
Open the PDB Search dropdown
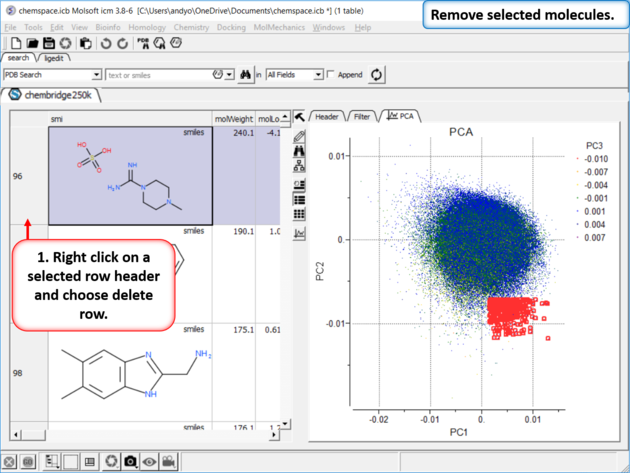coord(97,75)
